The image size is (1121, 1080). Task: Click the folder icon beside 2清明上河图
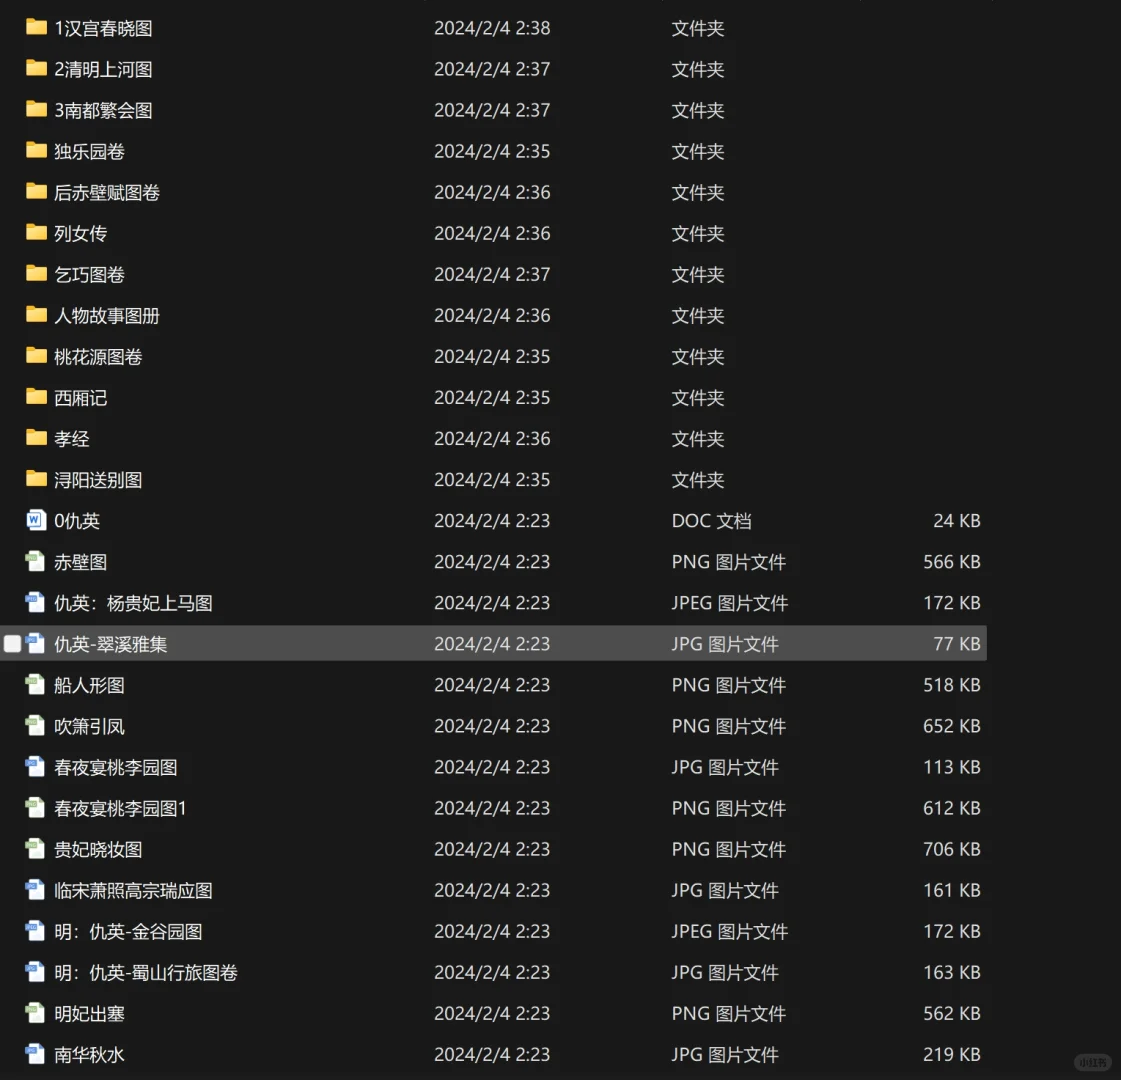36,68
